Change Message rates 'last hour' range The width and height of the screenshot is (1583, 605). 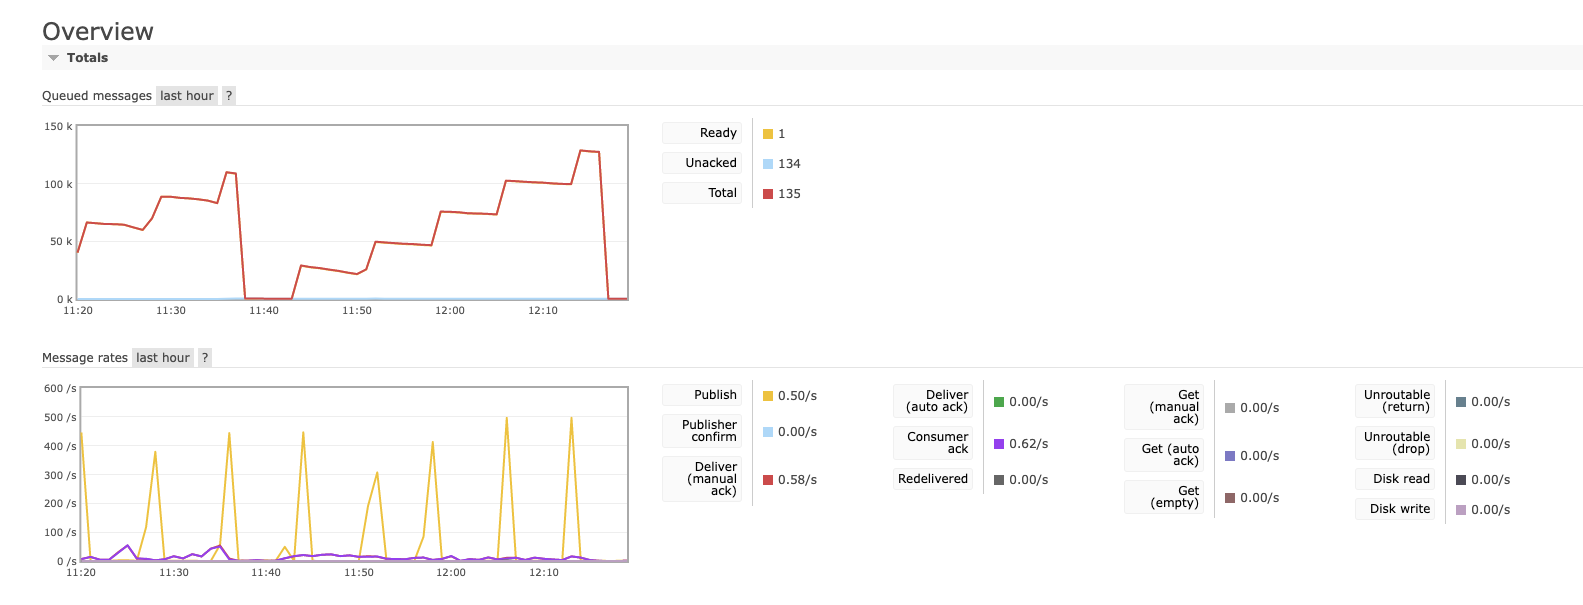pyautogui.click(x=163, y=358)
